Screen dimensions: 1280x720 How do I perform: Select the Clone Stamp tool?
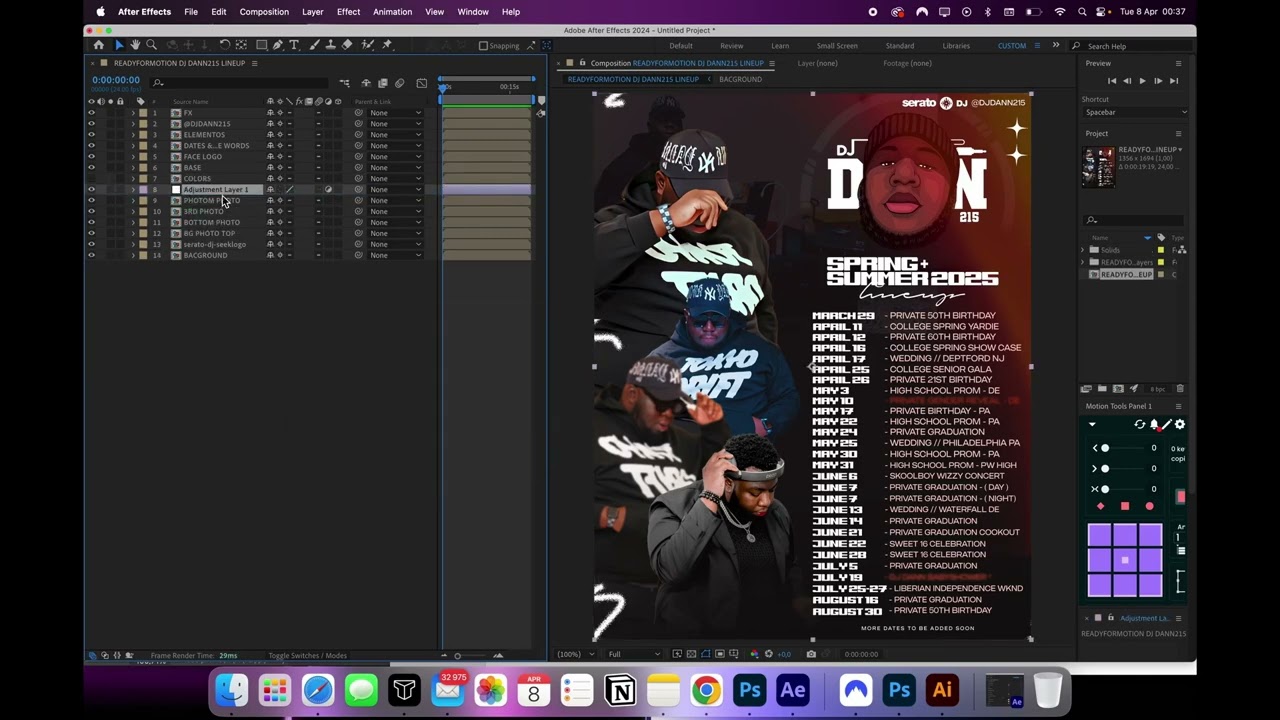pos(330,45)
